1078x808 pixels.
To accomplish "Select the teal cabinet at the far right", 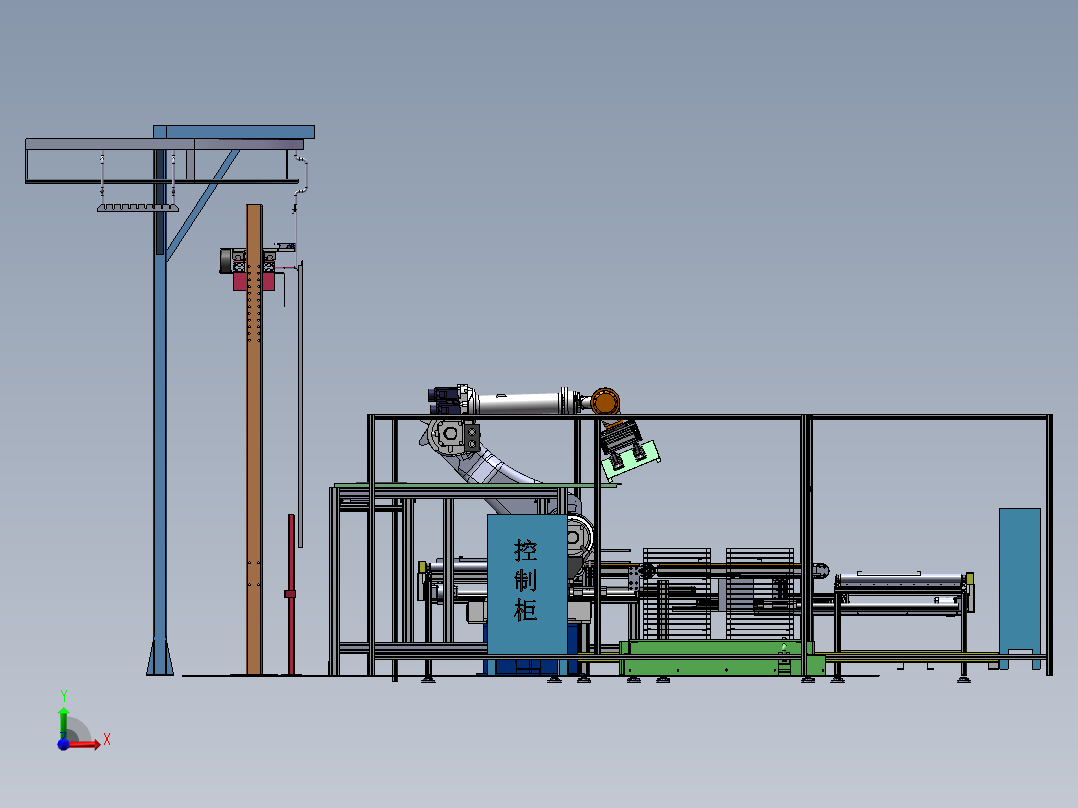I will [1020, 587].
